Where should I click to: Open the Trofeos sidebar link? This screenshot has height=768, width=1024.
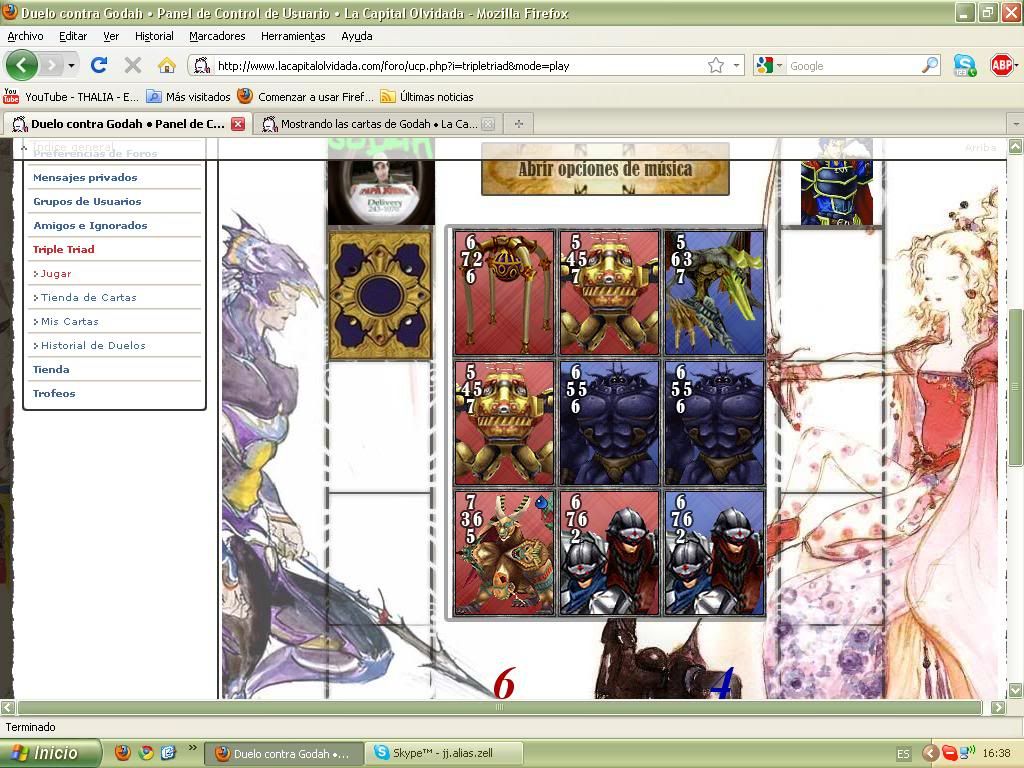point(54,394)
